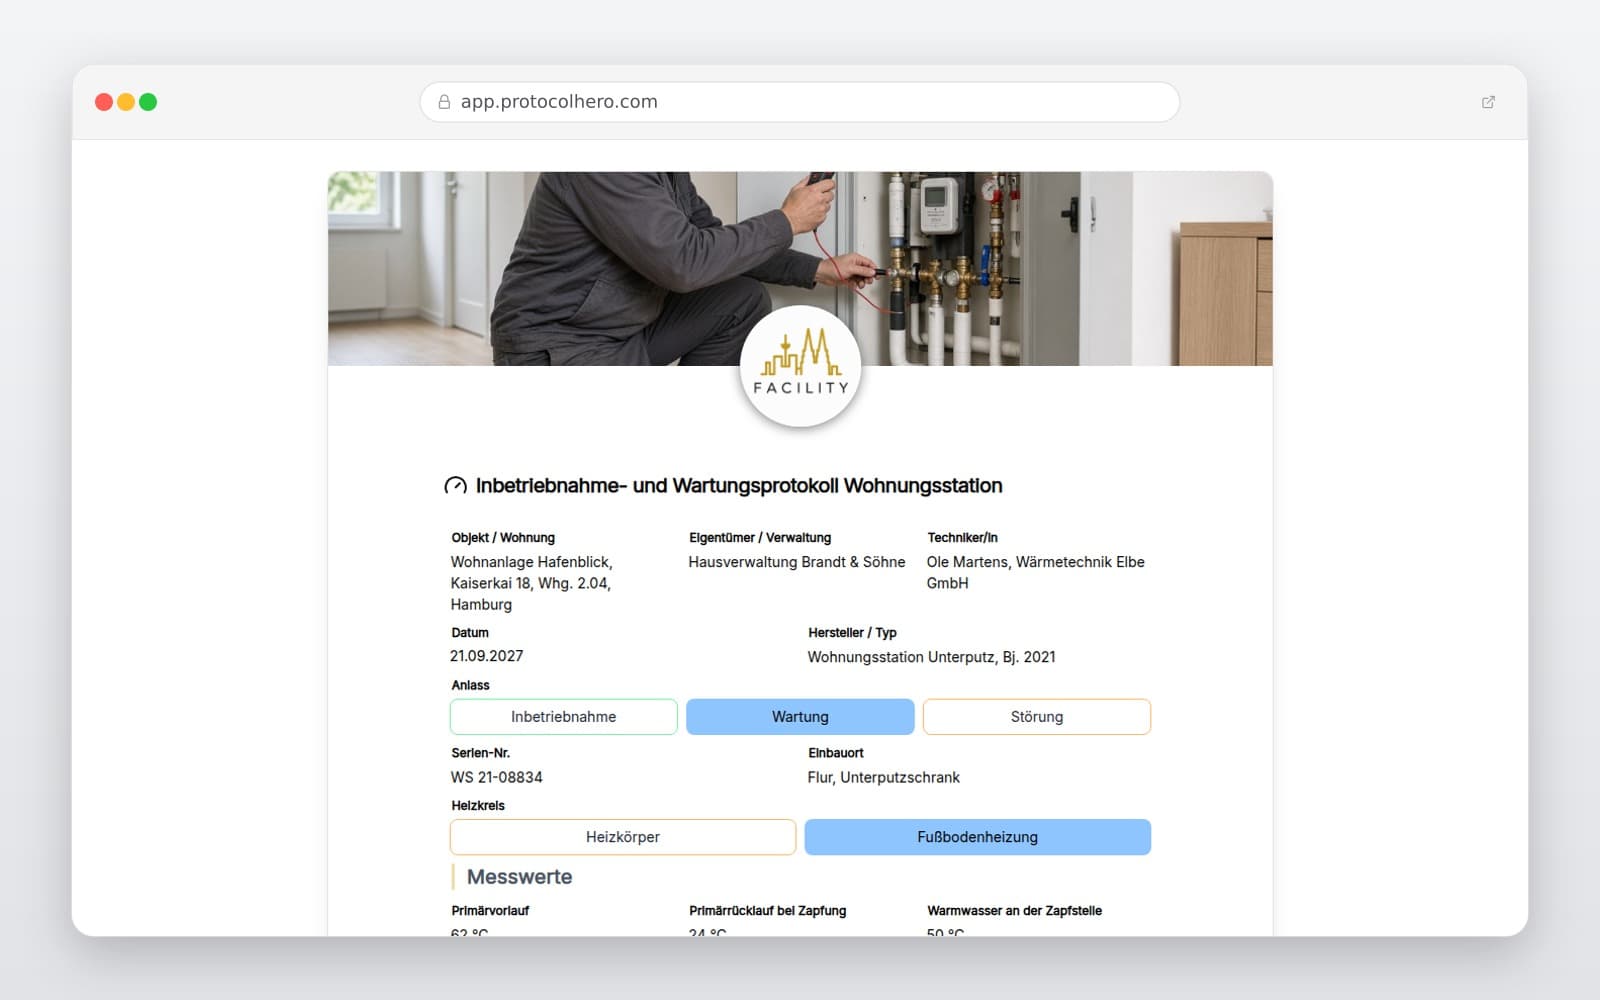Click Hausverwaltung Brandt & Söhne text

pos(797,562)
